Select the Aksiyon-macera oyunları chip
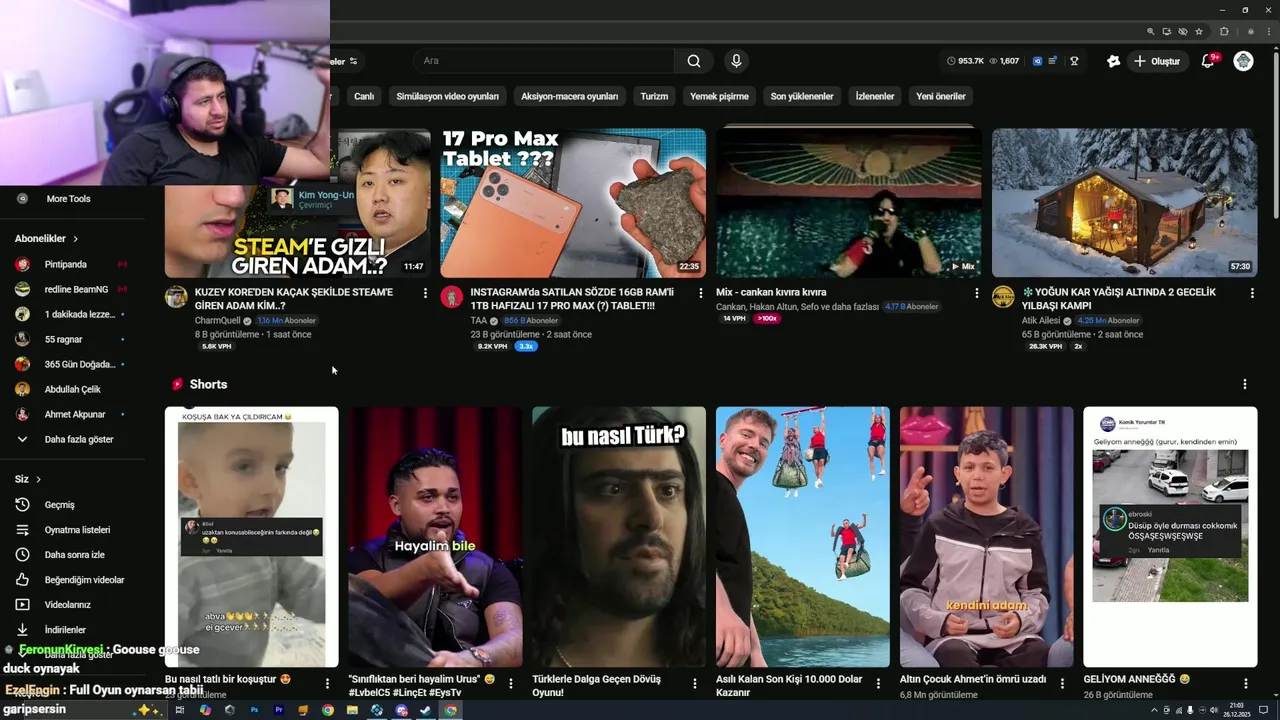Viewport: 1280px width, 720px height. (x=569, y=96)
